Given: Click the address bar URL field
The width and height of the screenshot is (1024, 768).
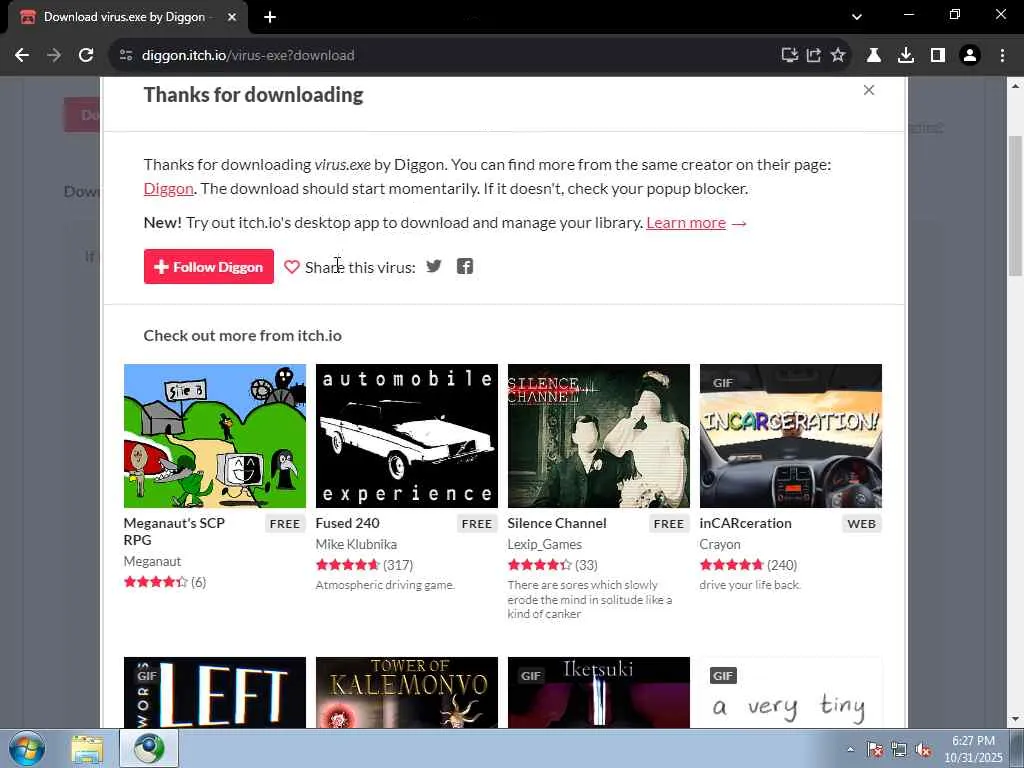Looking at the screenshot, I should coord(451,56).
